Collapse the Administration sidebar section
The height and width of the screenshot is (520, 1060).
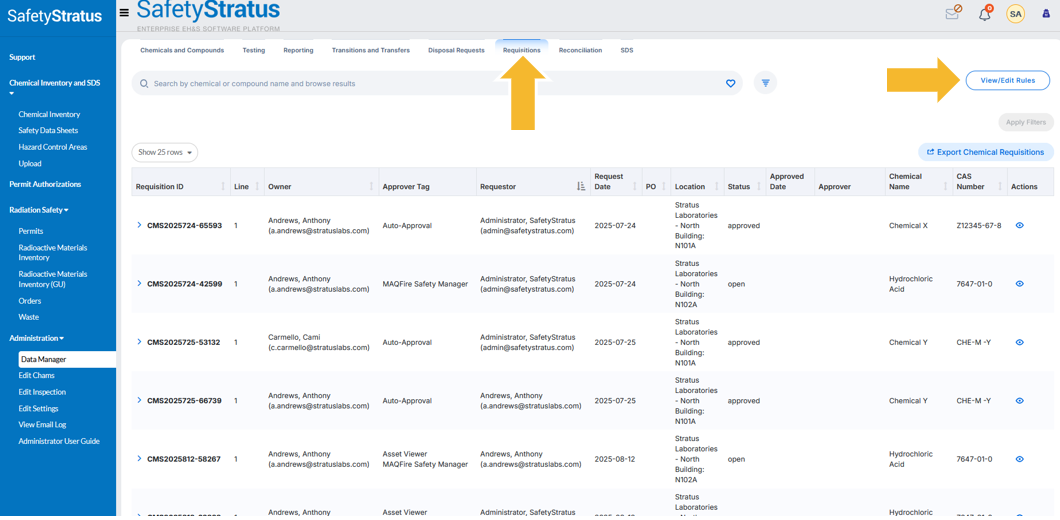(x=37, y=338)
